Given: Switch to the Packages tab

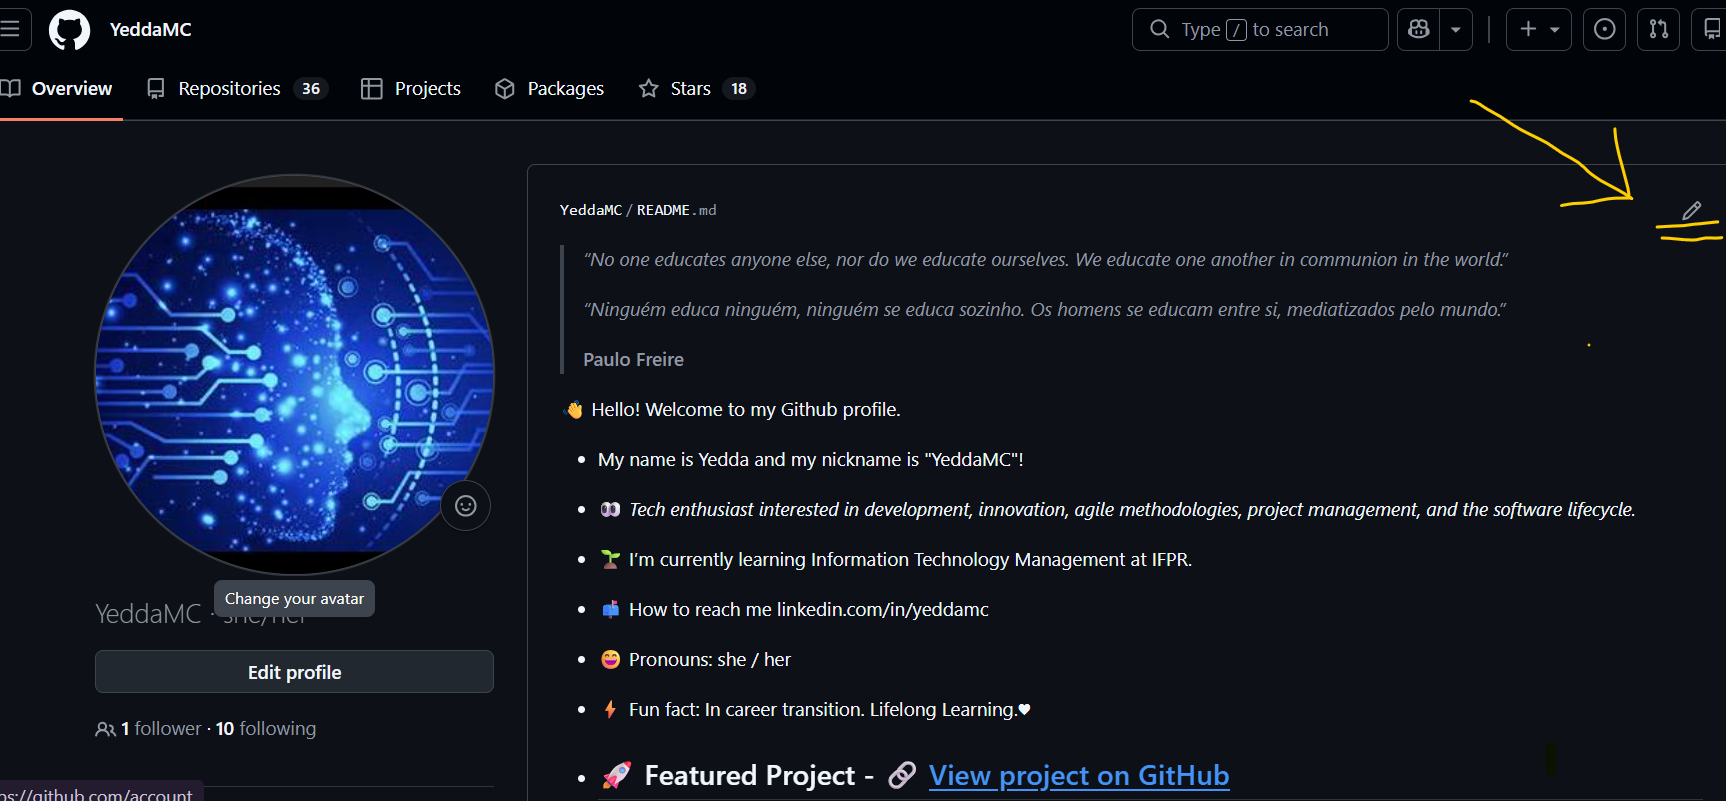Looking at the screenshot, I should (550, 89).
